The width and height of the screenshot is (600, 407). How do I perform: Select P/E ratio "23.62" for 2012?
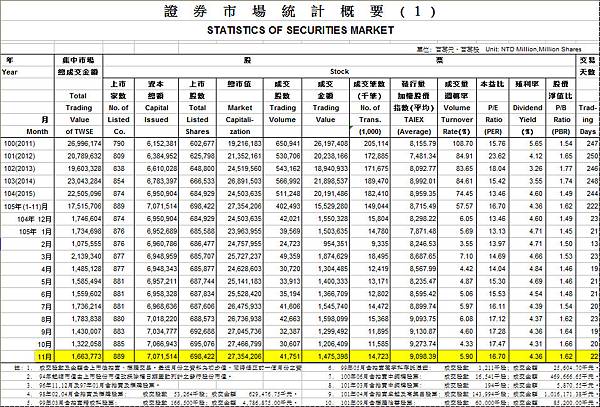tap(497, 156)
